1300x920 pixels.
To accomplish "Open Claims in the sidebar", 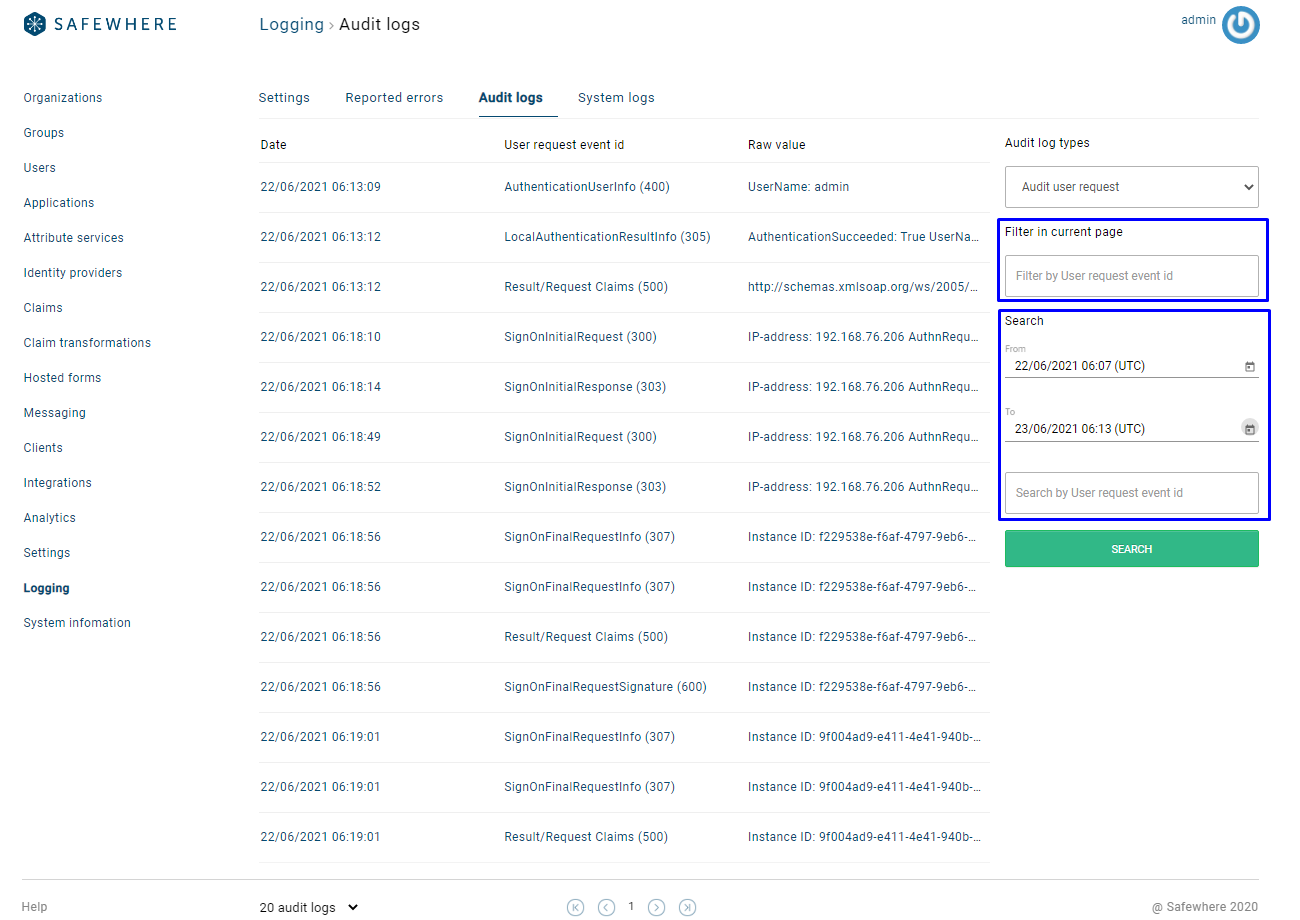I will click(43, 308).
